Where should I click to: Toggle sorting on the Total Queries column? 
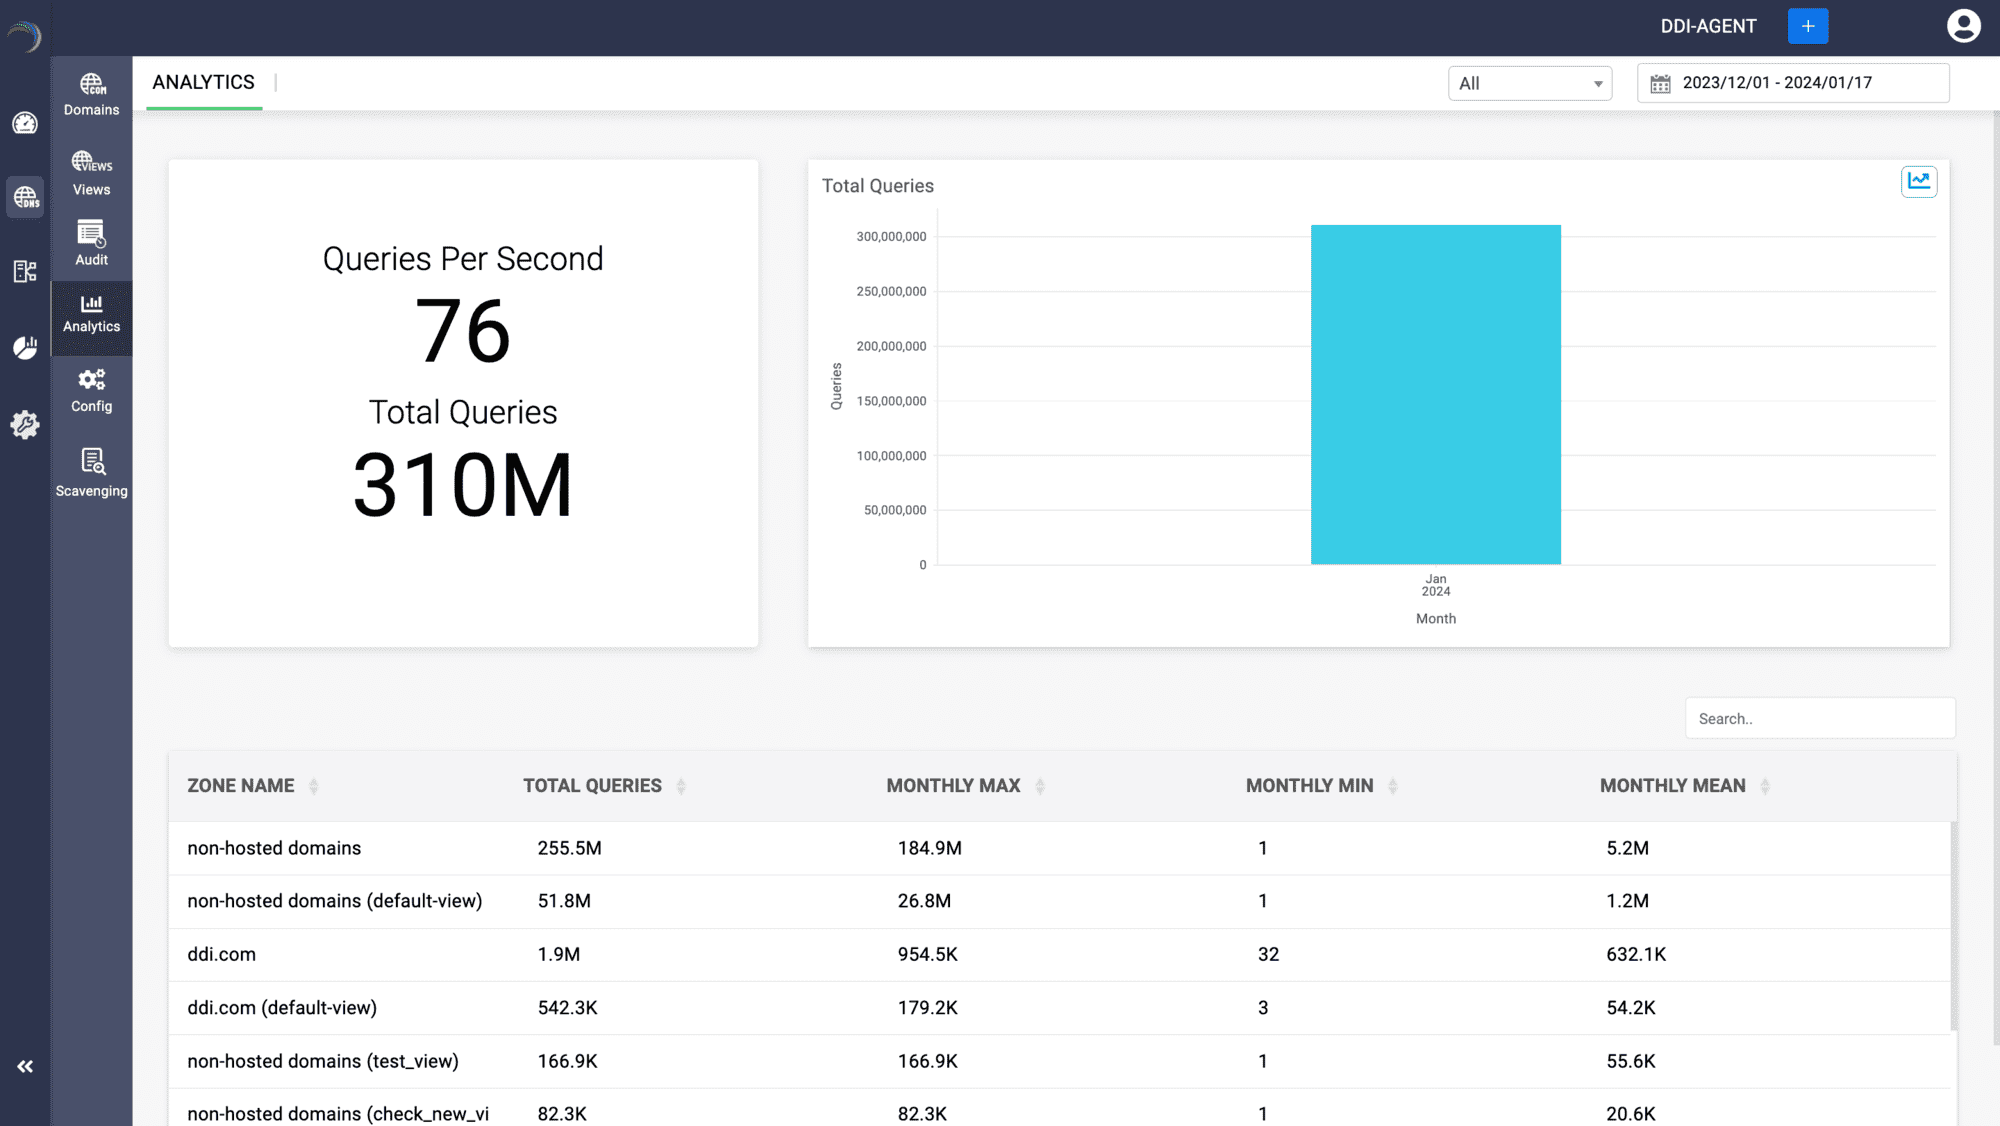[681, 786]
